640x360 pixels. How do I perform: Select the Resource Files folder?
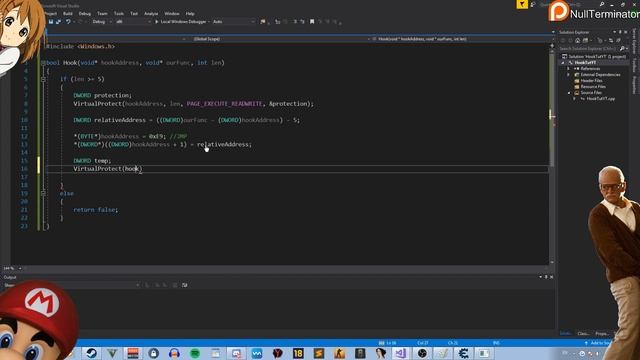coord(590,87)
